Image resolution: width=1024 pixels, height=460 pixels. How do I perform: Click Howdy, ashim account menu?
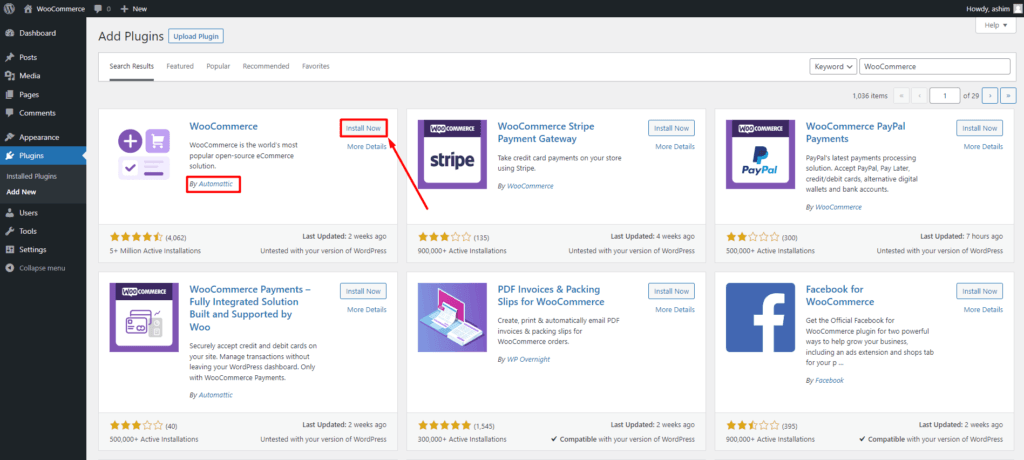993,8
